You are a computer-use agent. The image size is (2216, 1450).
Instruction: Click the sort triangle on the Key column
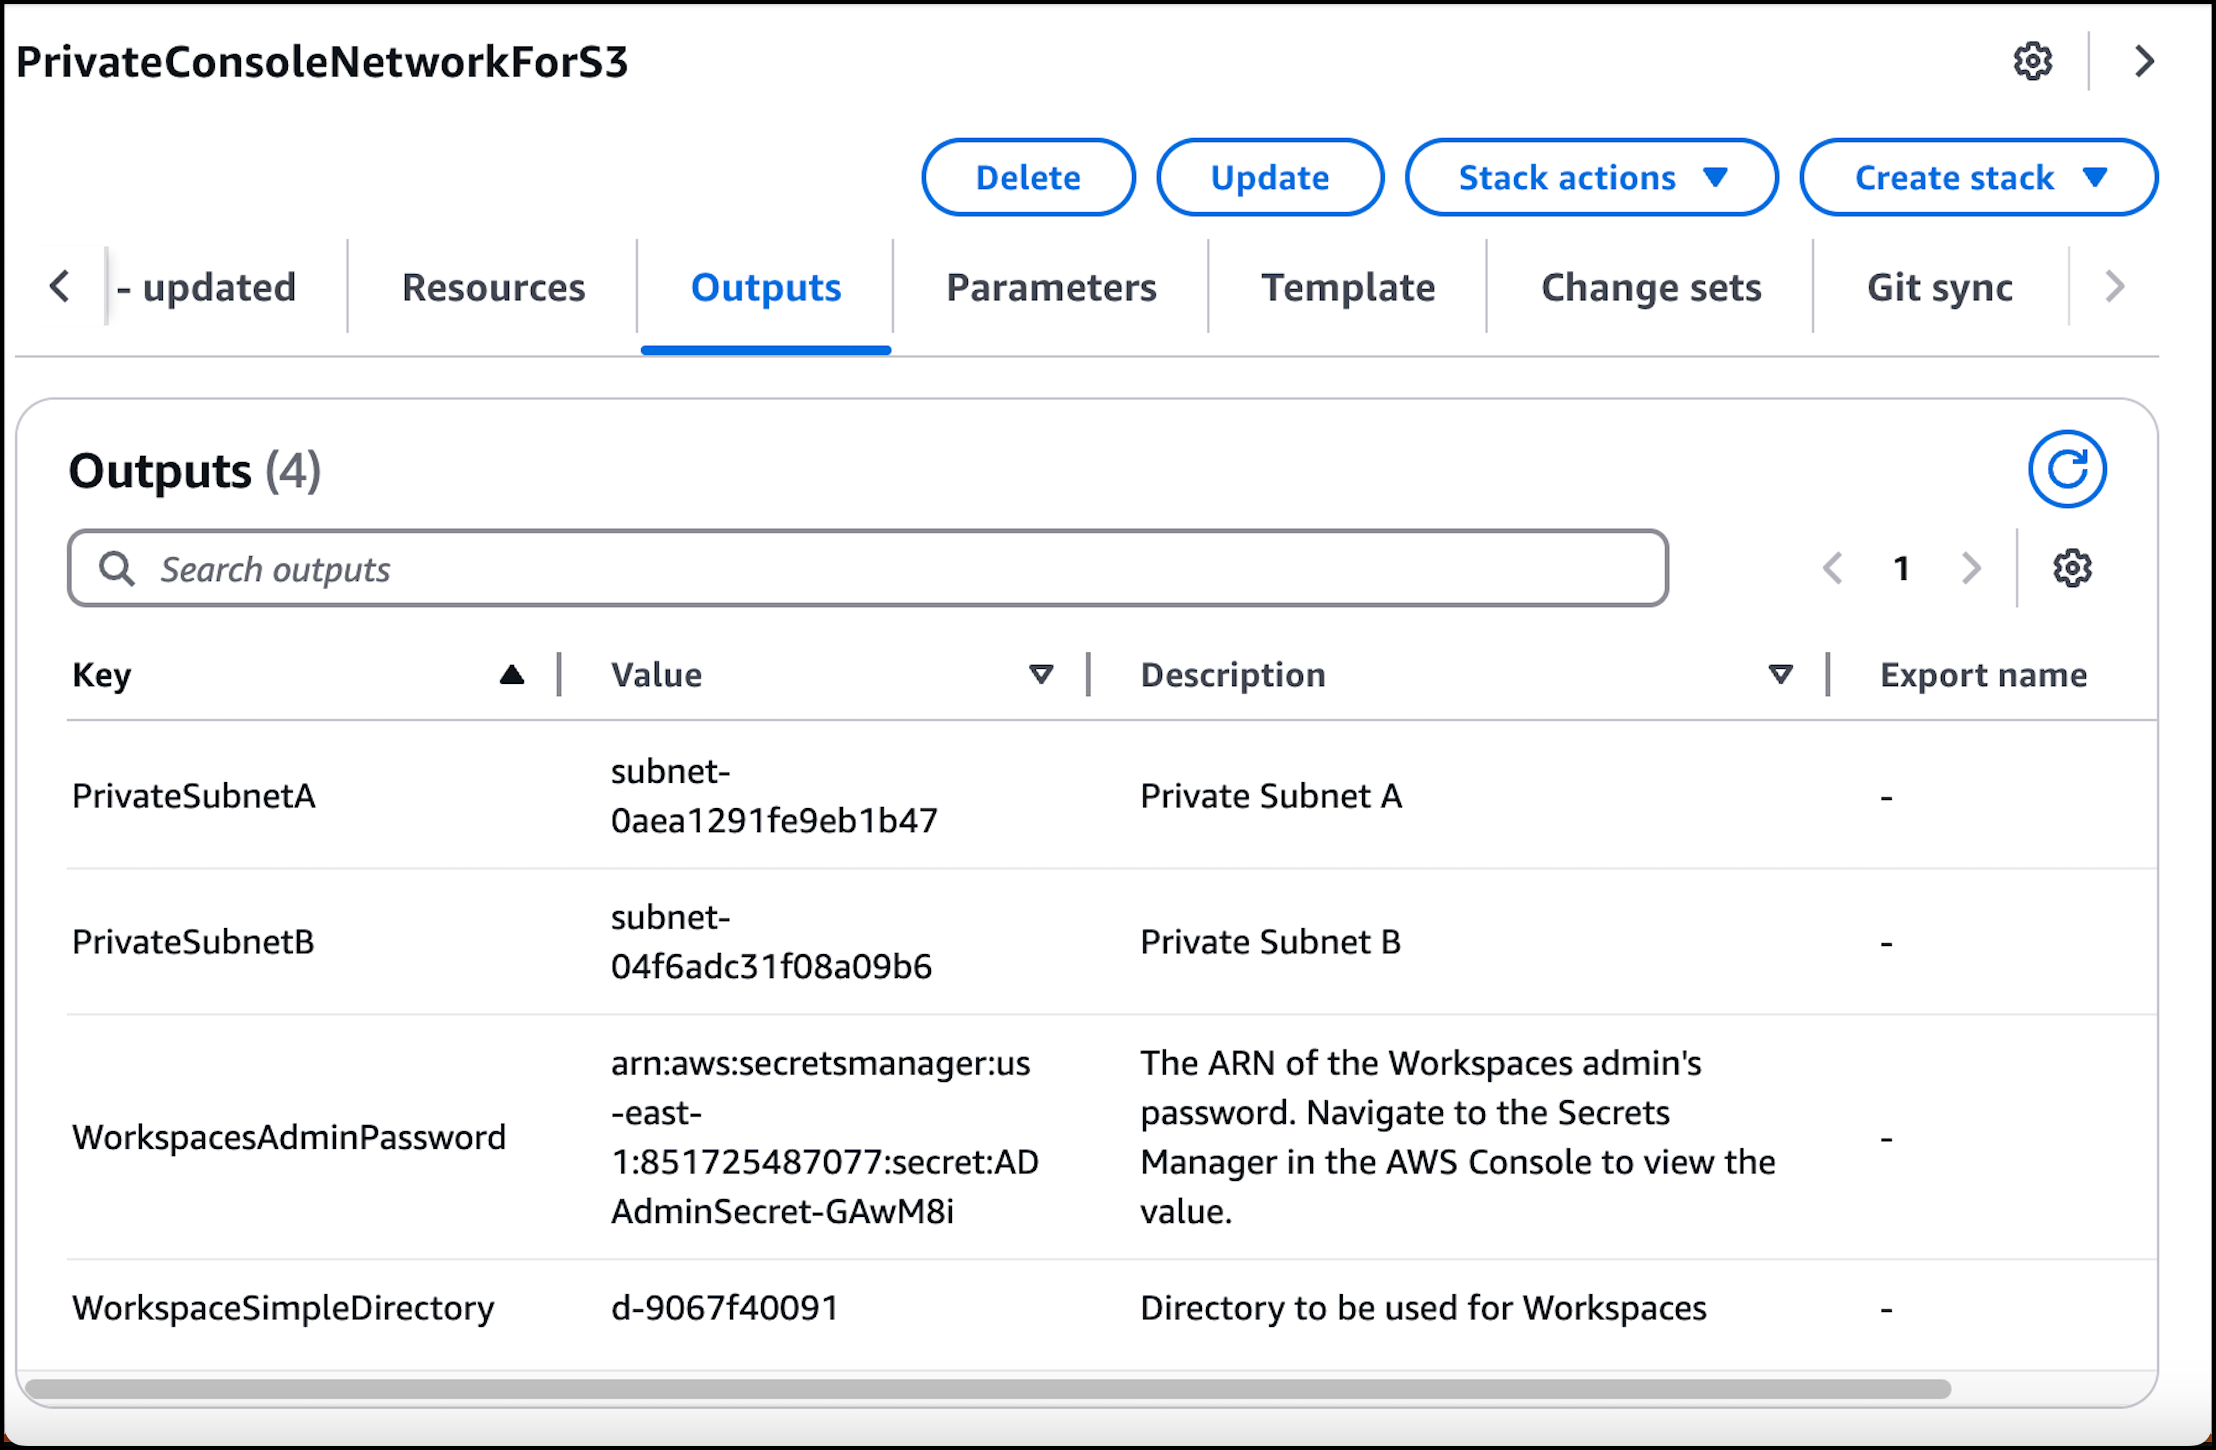512,674
